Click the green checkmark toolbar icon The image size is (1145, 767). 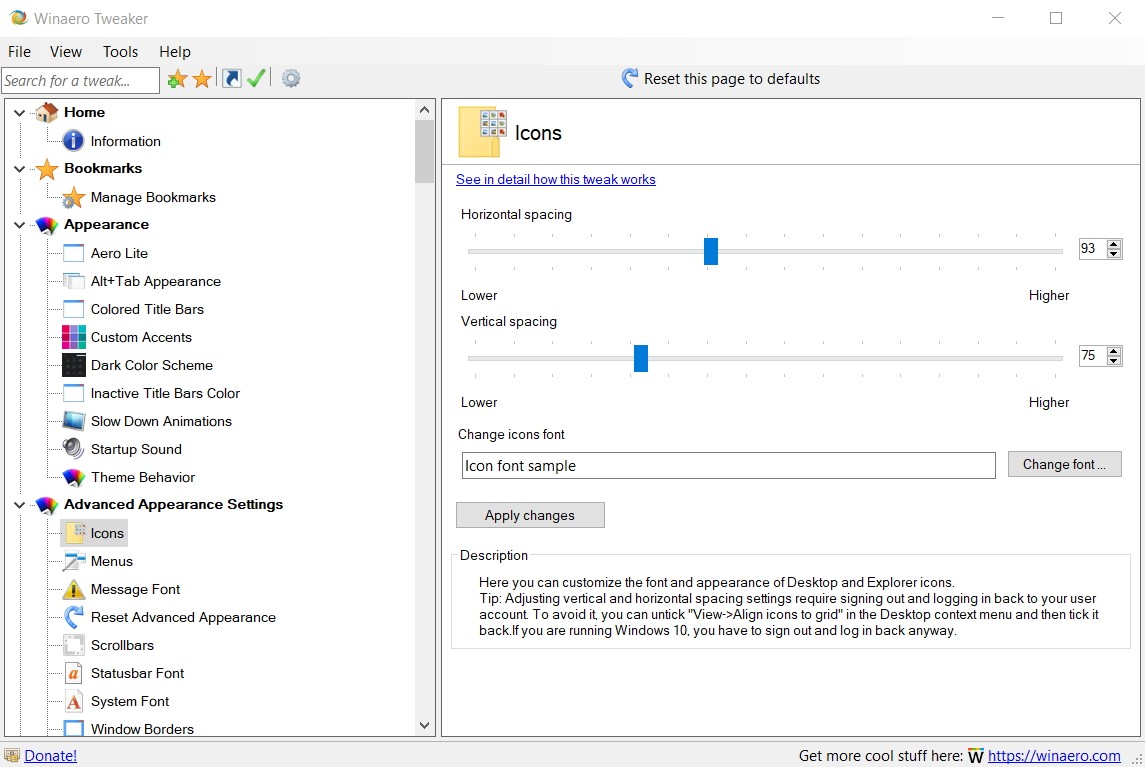(256, 78)
